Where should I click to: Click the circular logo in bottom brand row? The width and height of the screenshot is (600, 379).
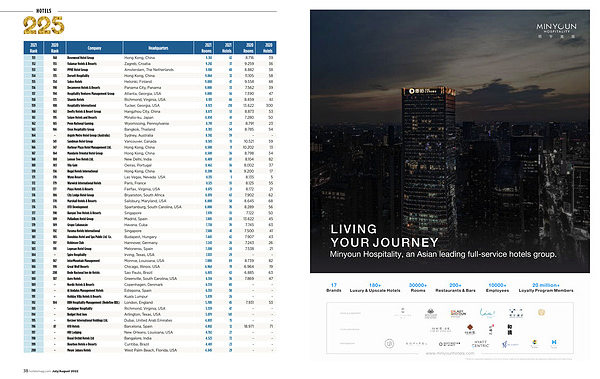point(389,343)
